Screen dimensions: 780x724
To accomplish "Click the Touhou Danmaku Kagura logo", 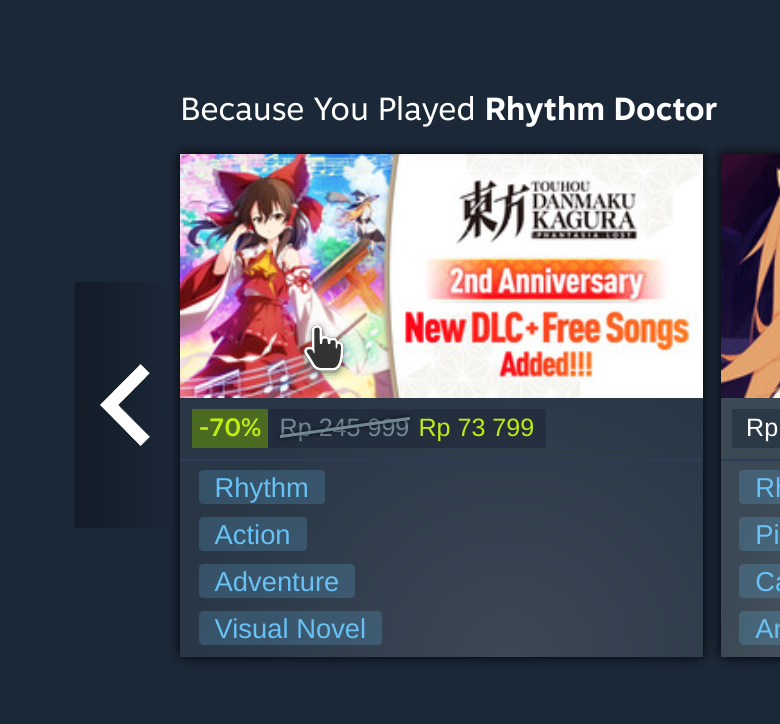I will coord(547,210).
